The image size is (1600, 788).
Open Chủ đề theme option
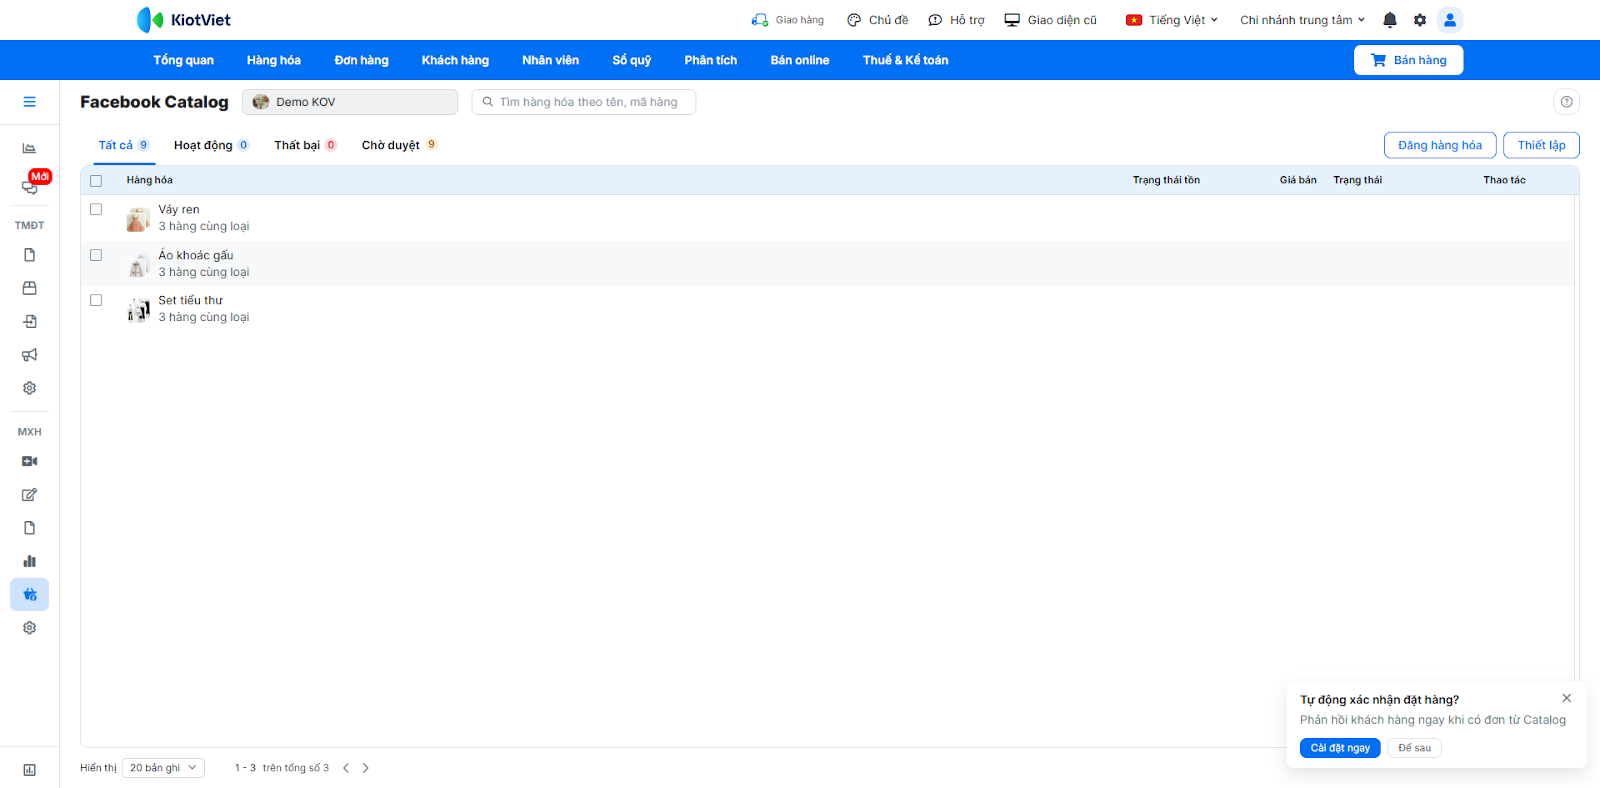[x=878, y=20]
